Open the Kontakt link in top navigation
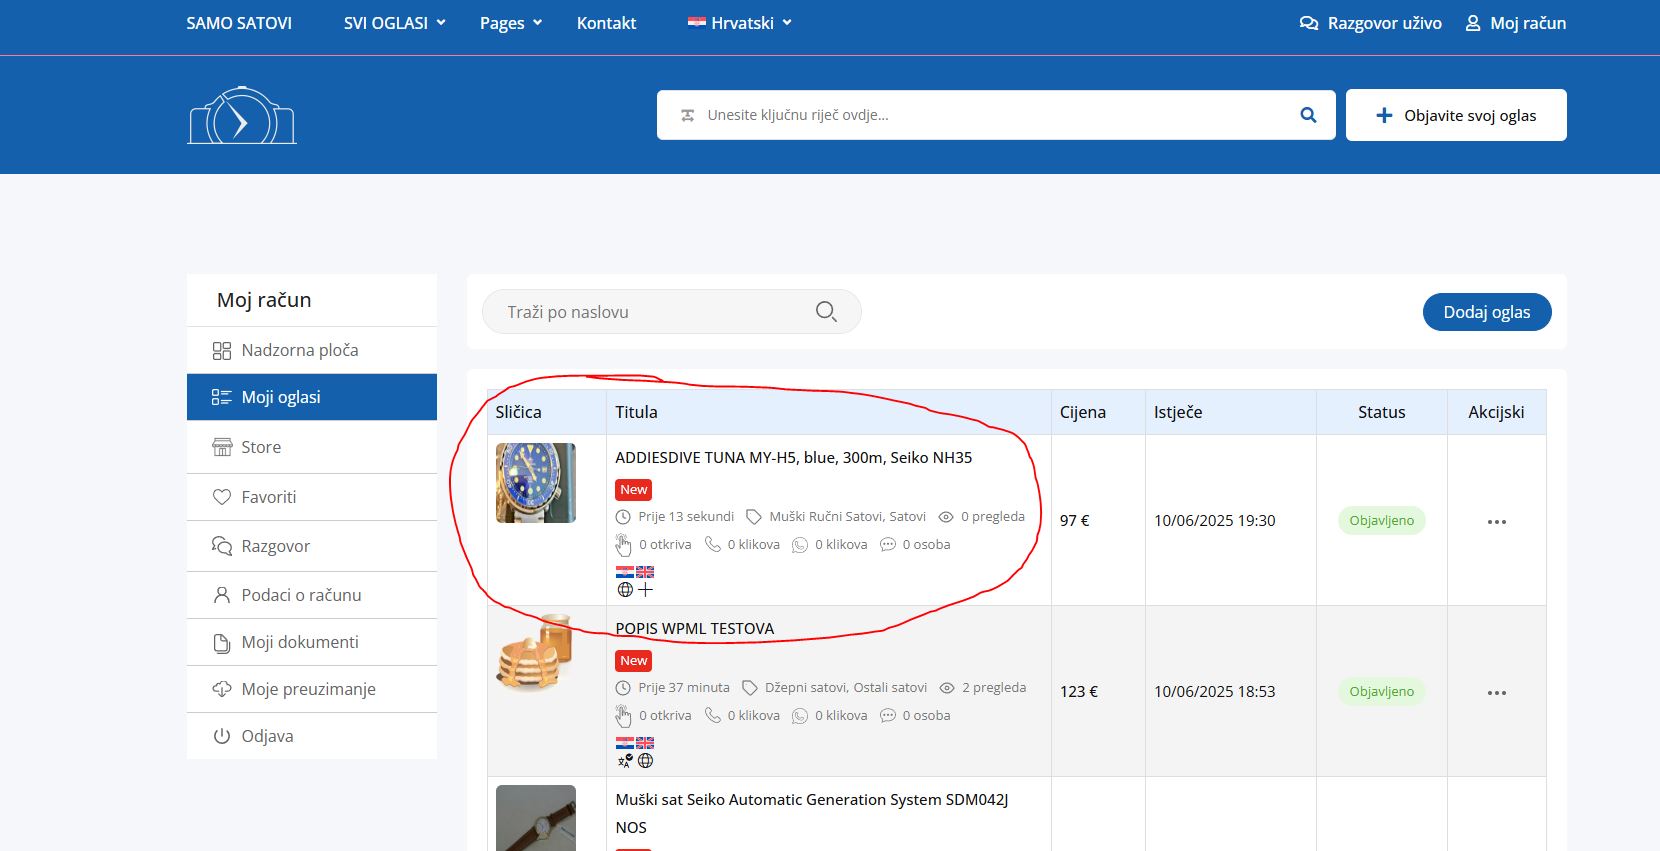 pos(606,23)
